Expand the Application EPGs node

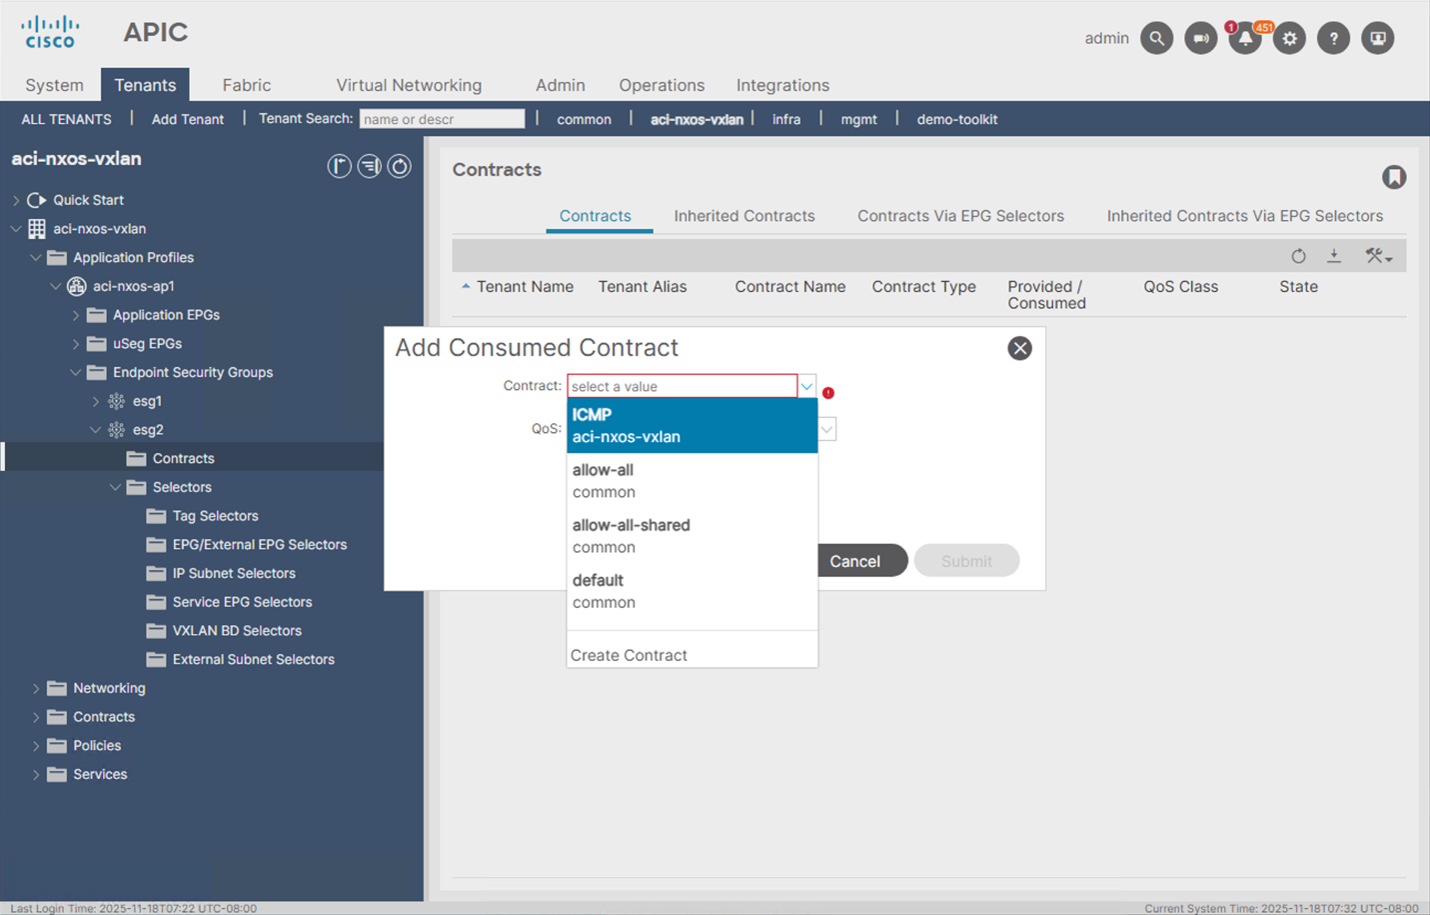76,315
